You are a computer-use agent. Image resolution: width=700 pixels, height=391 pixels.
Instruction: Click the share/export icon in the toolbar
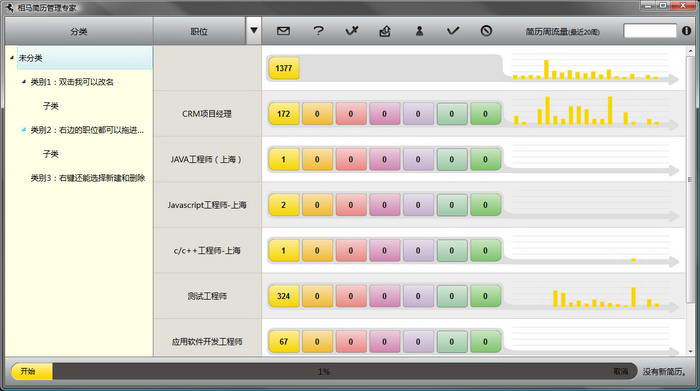(x=385, y=31)
